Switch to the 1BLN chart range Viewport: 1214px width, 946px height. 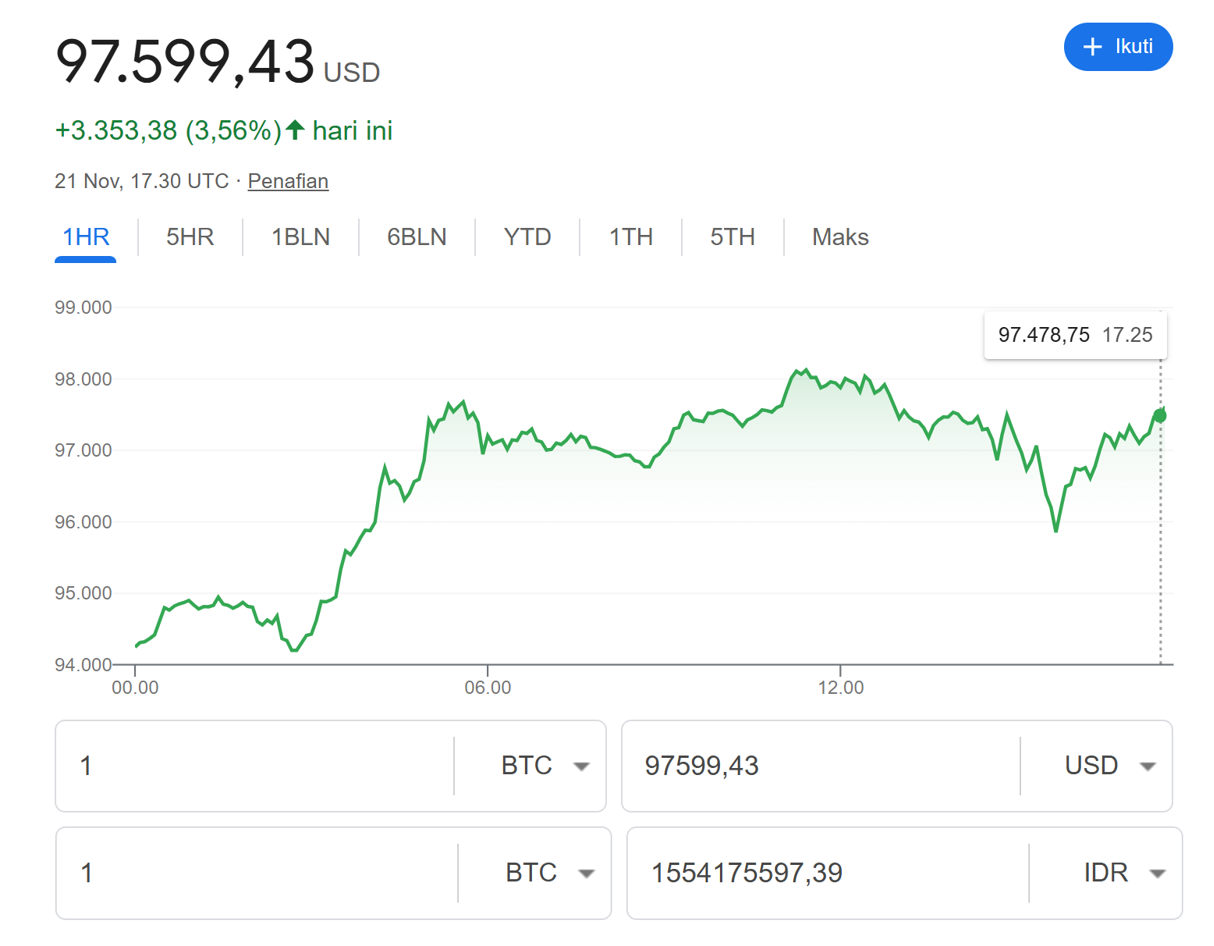pos(300,237)
